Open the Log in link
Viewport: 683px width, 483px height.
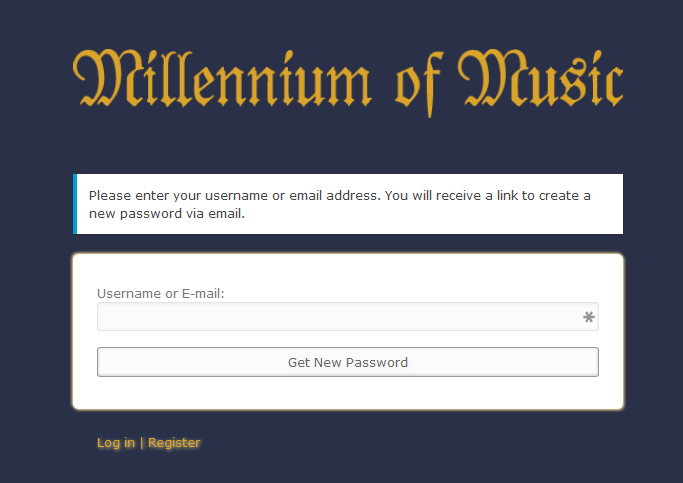coord(116,443)
